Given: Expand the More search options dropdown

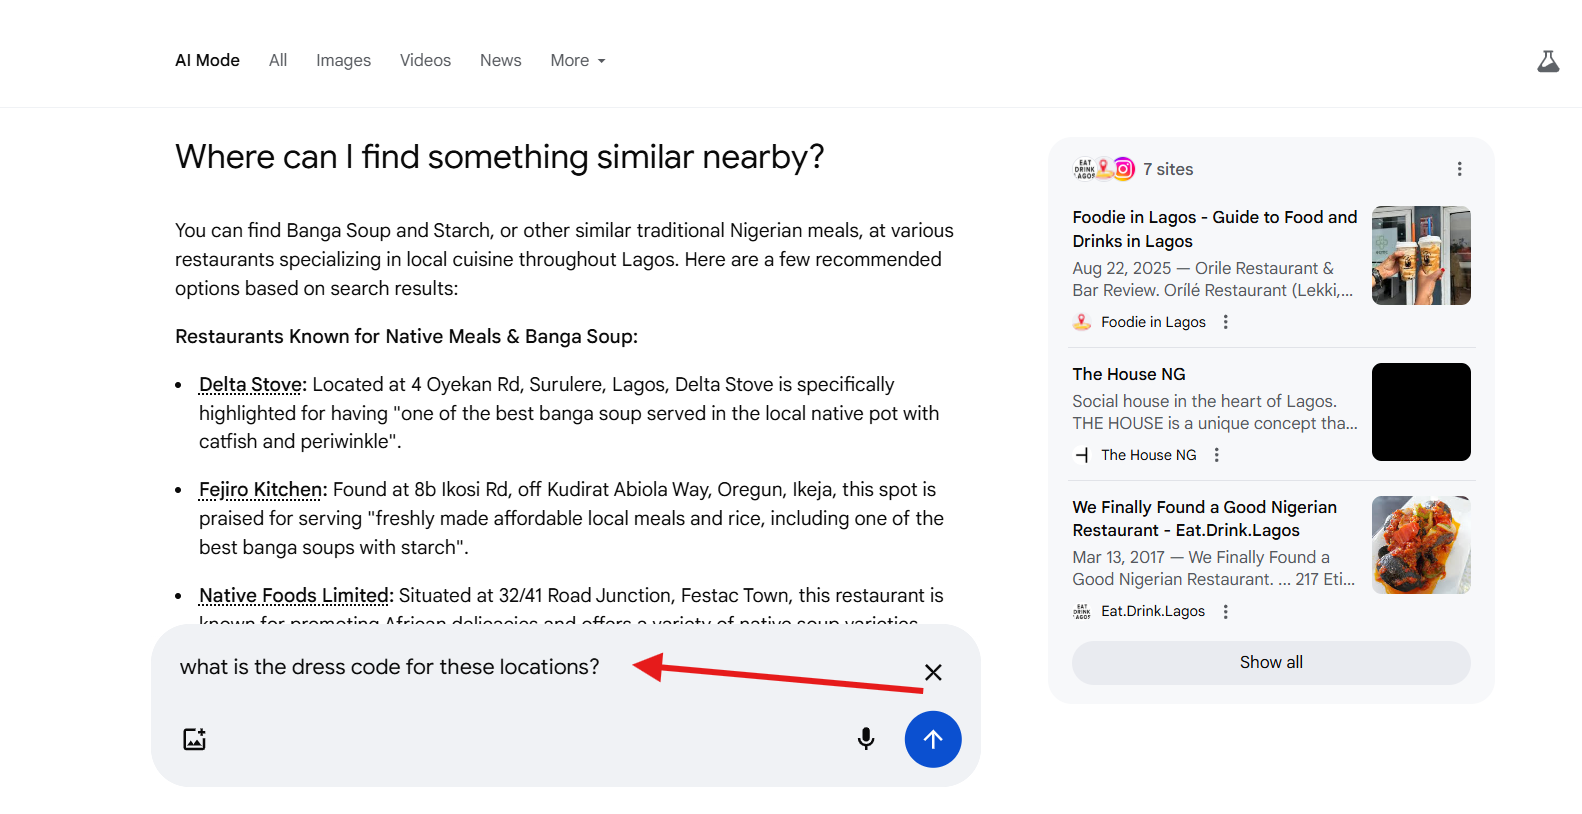Looking at the screenshot, I should coord(578,60).
